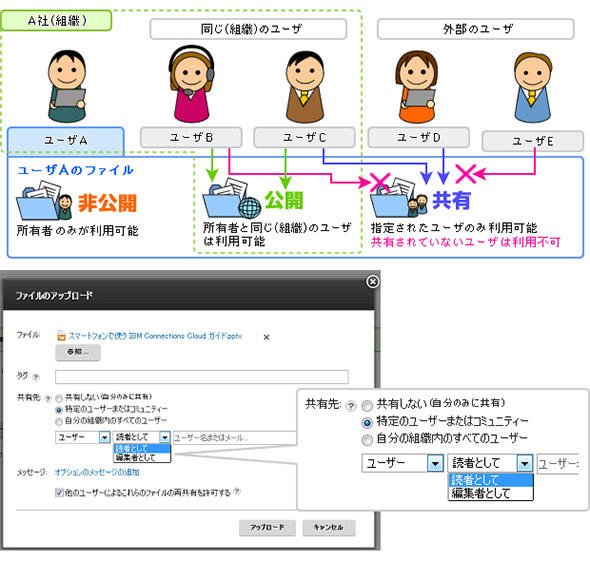Click the ユーザB label box
Screen dimensions: 590x561
point(191,137)
